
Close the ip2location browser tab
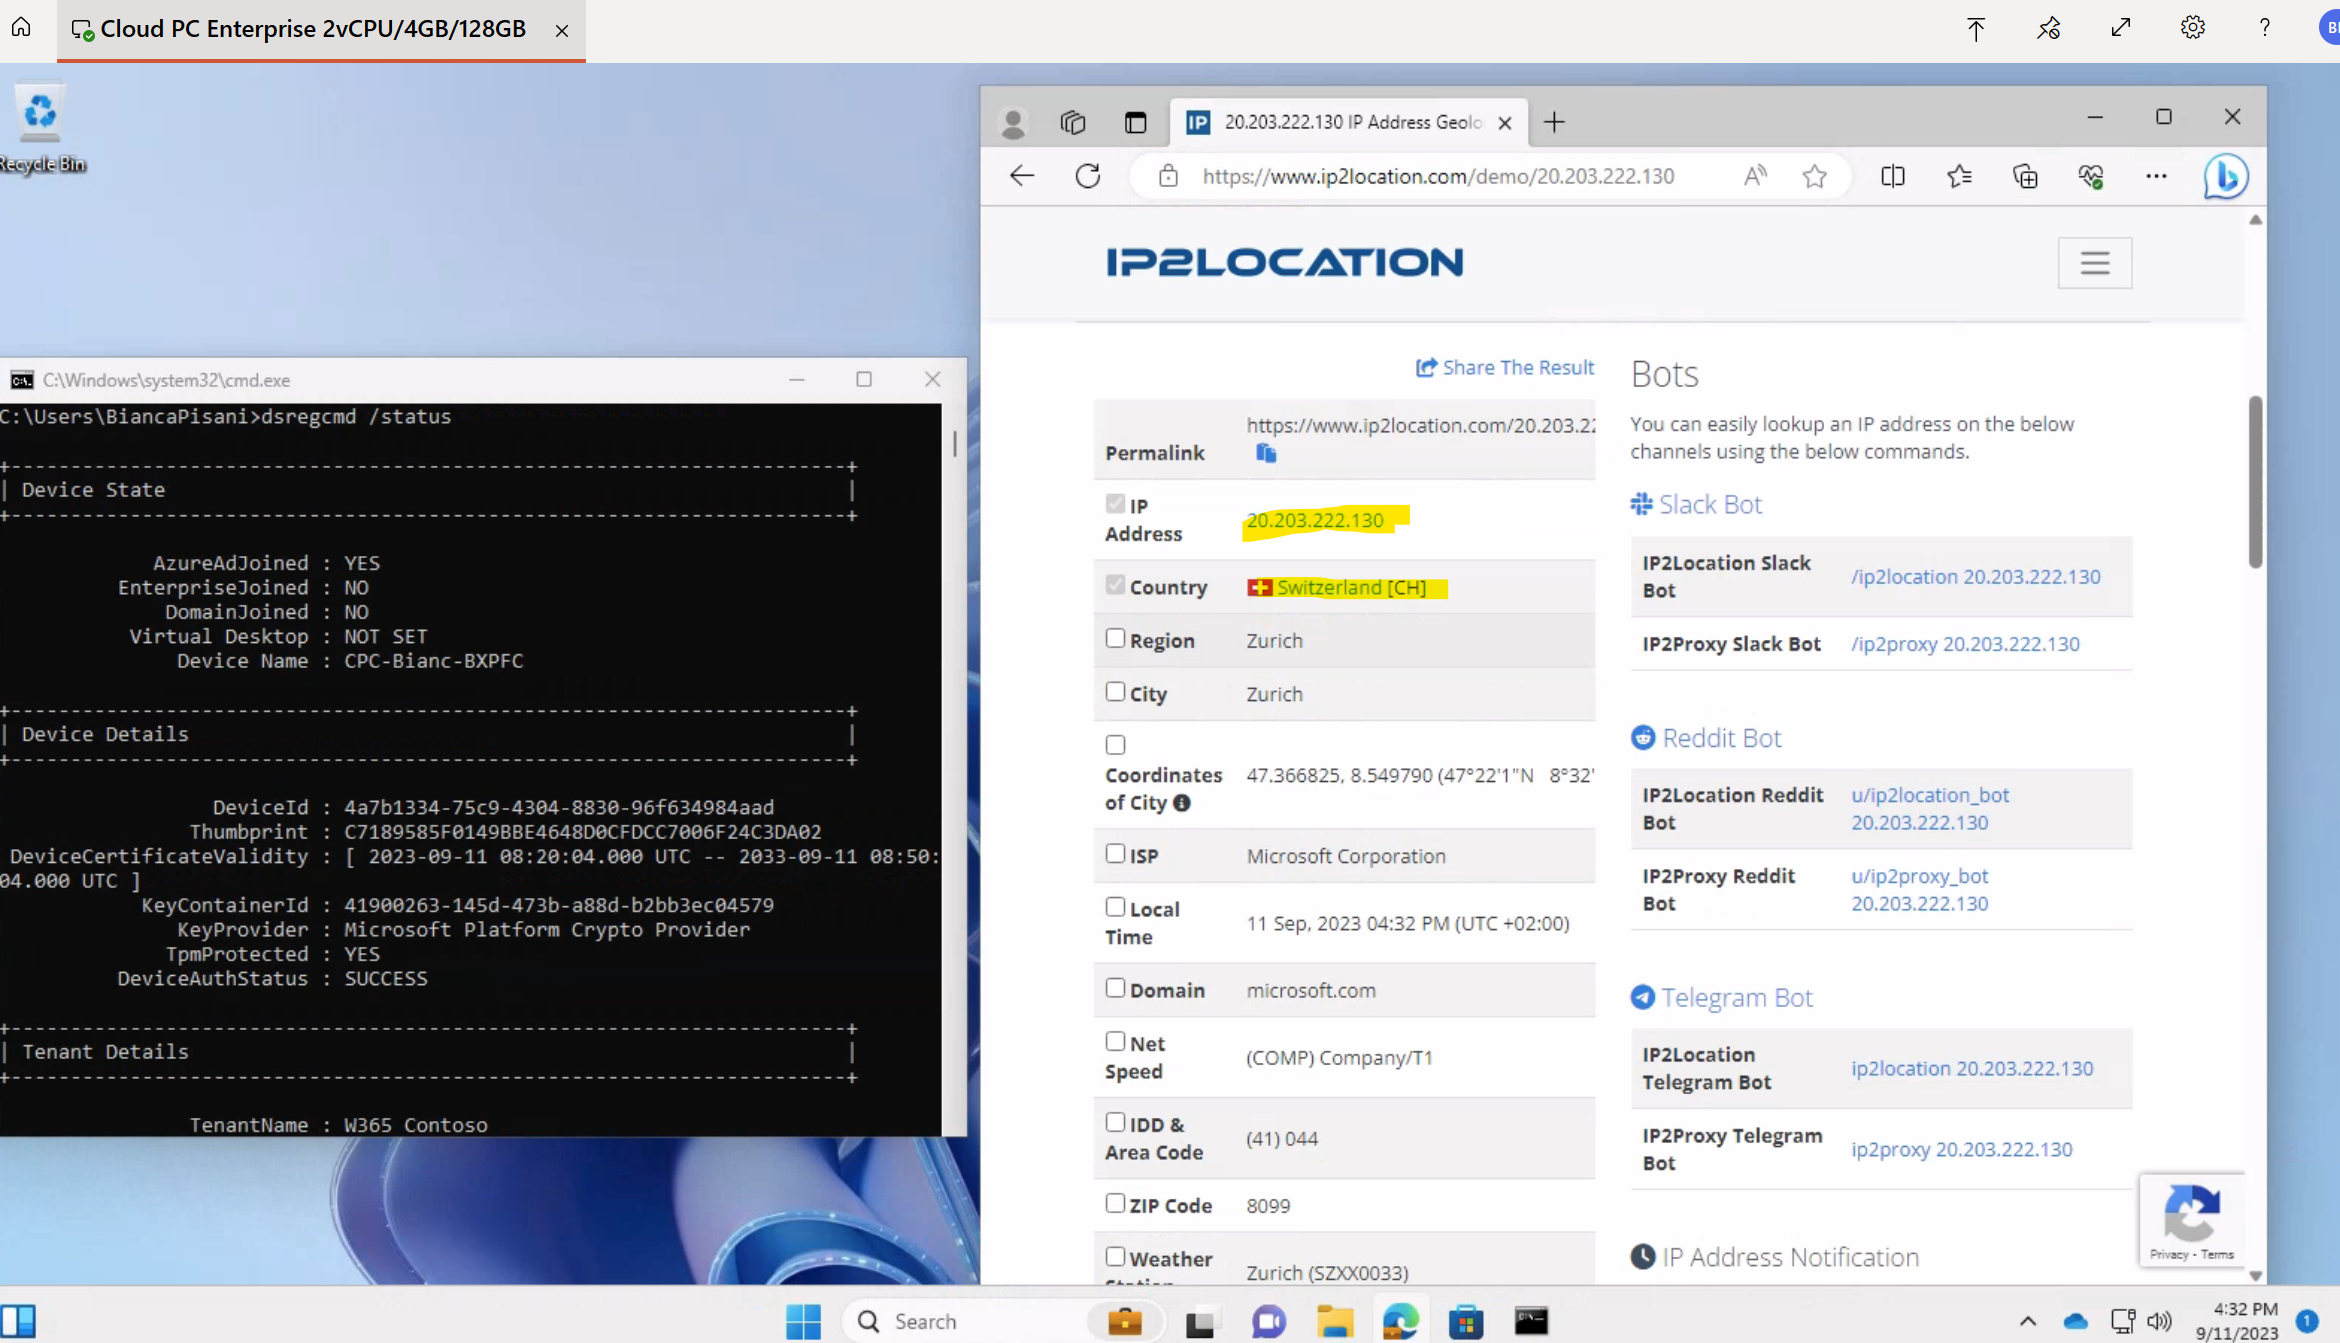pyautogui.click(x=1505, y=123)
